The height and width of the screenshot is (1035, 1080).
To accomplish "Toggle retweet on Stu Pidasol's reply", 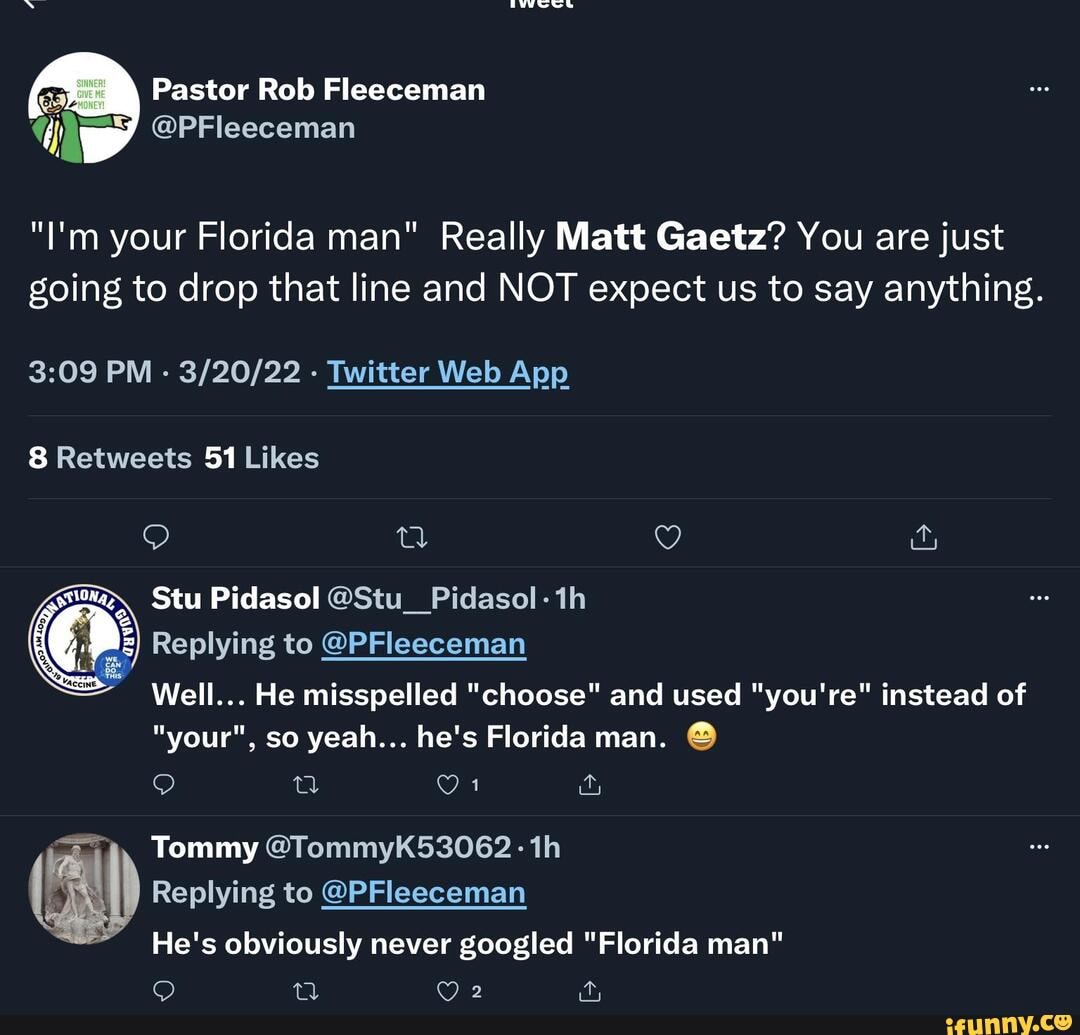I will [x=305, y=784].
